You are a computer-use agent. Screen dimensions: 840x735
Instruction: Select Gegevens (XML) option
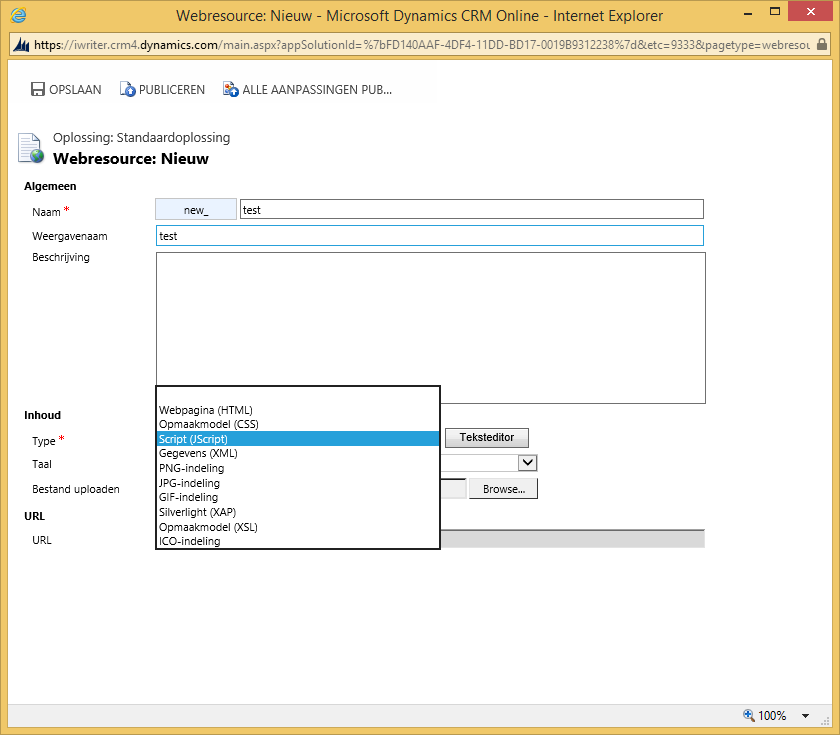198,453
